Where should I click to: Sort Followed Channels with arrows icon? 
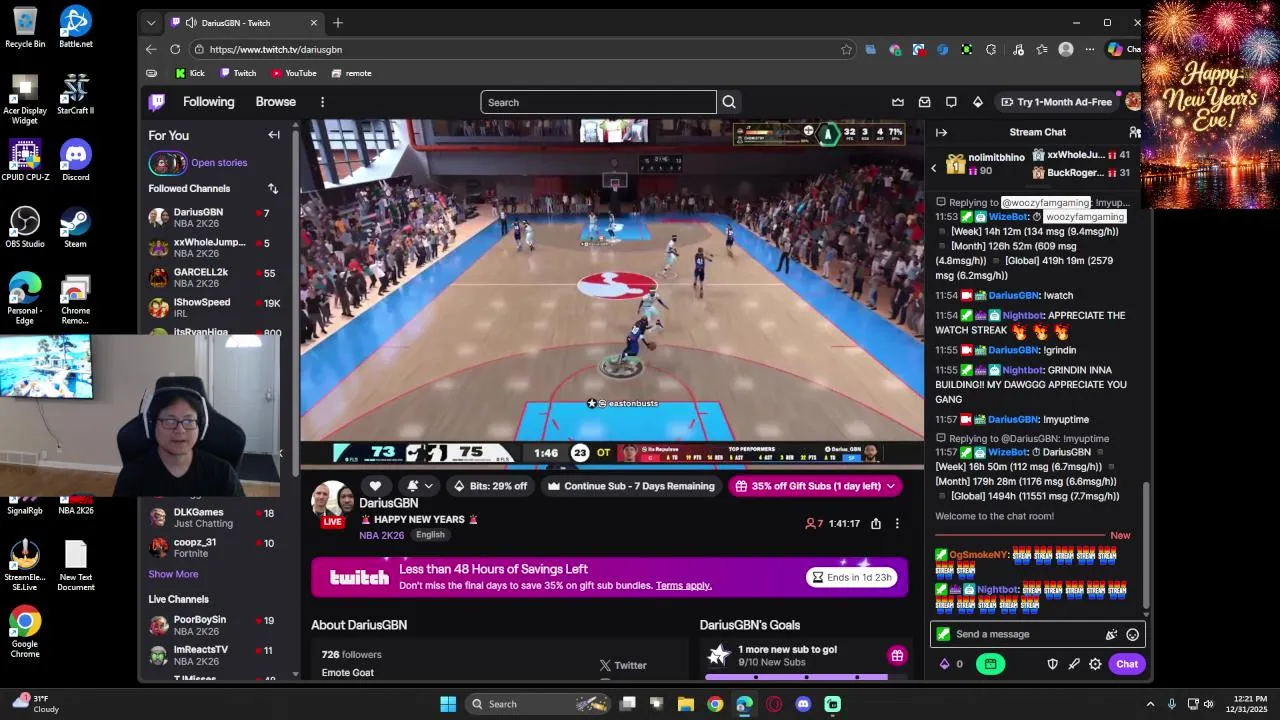(x=273, y=188)
